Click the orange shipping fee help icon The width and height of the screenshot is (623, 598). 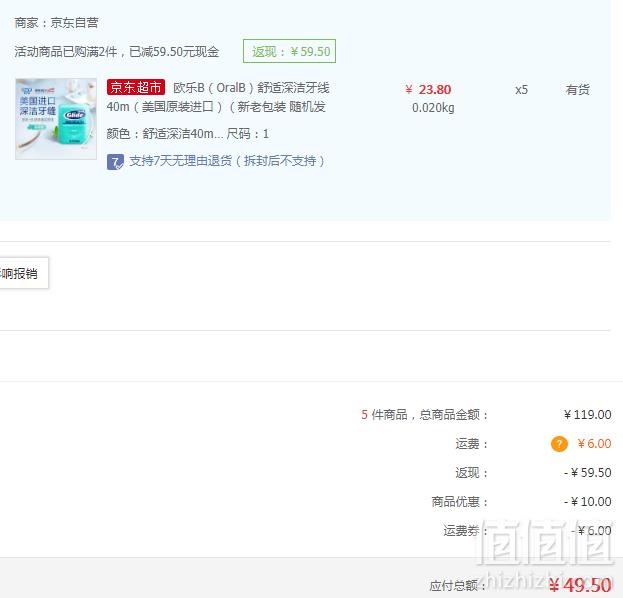559,444
